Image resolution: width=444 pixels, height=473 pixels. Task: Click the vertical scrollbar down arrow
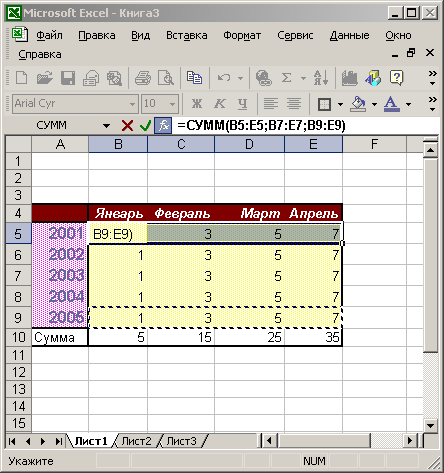430,426
